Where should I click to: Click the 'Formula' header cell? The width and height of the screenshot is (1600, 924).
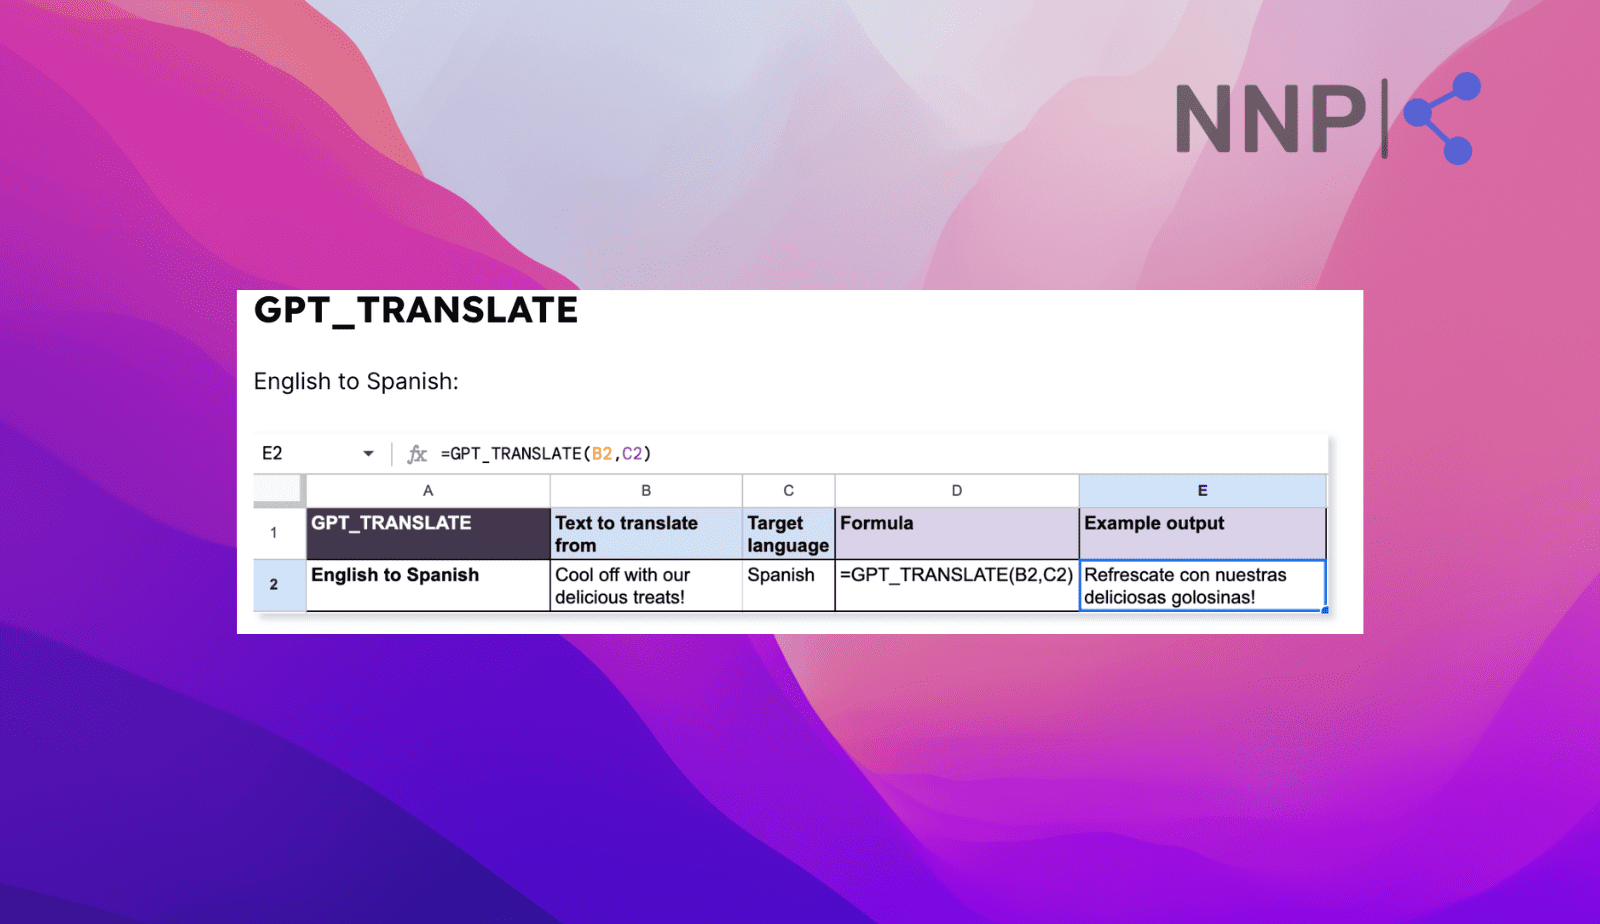[957, 533]
